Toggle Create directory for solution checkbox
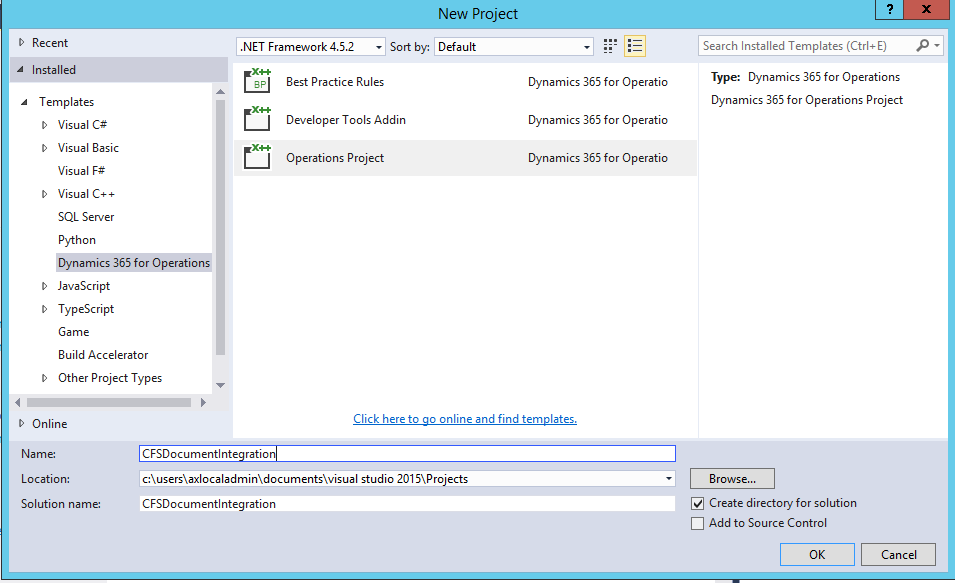 pos(697,504)
